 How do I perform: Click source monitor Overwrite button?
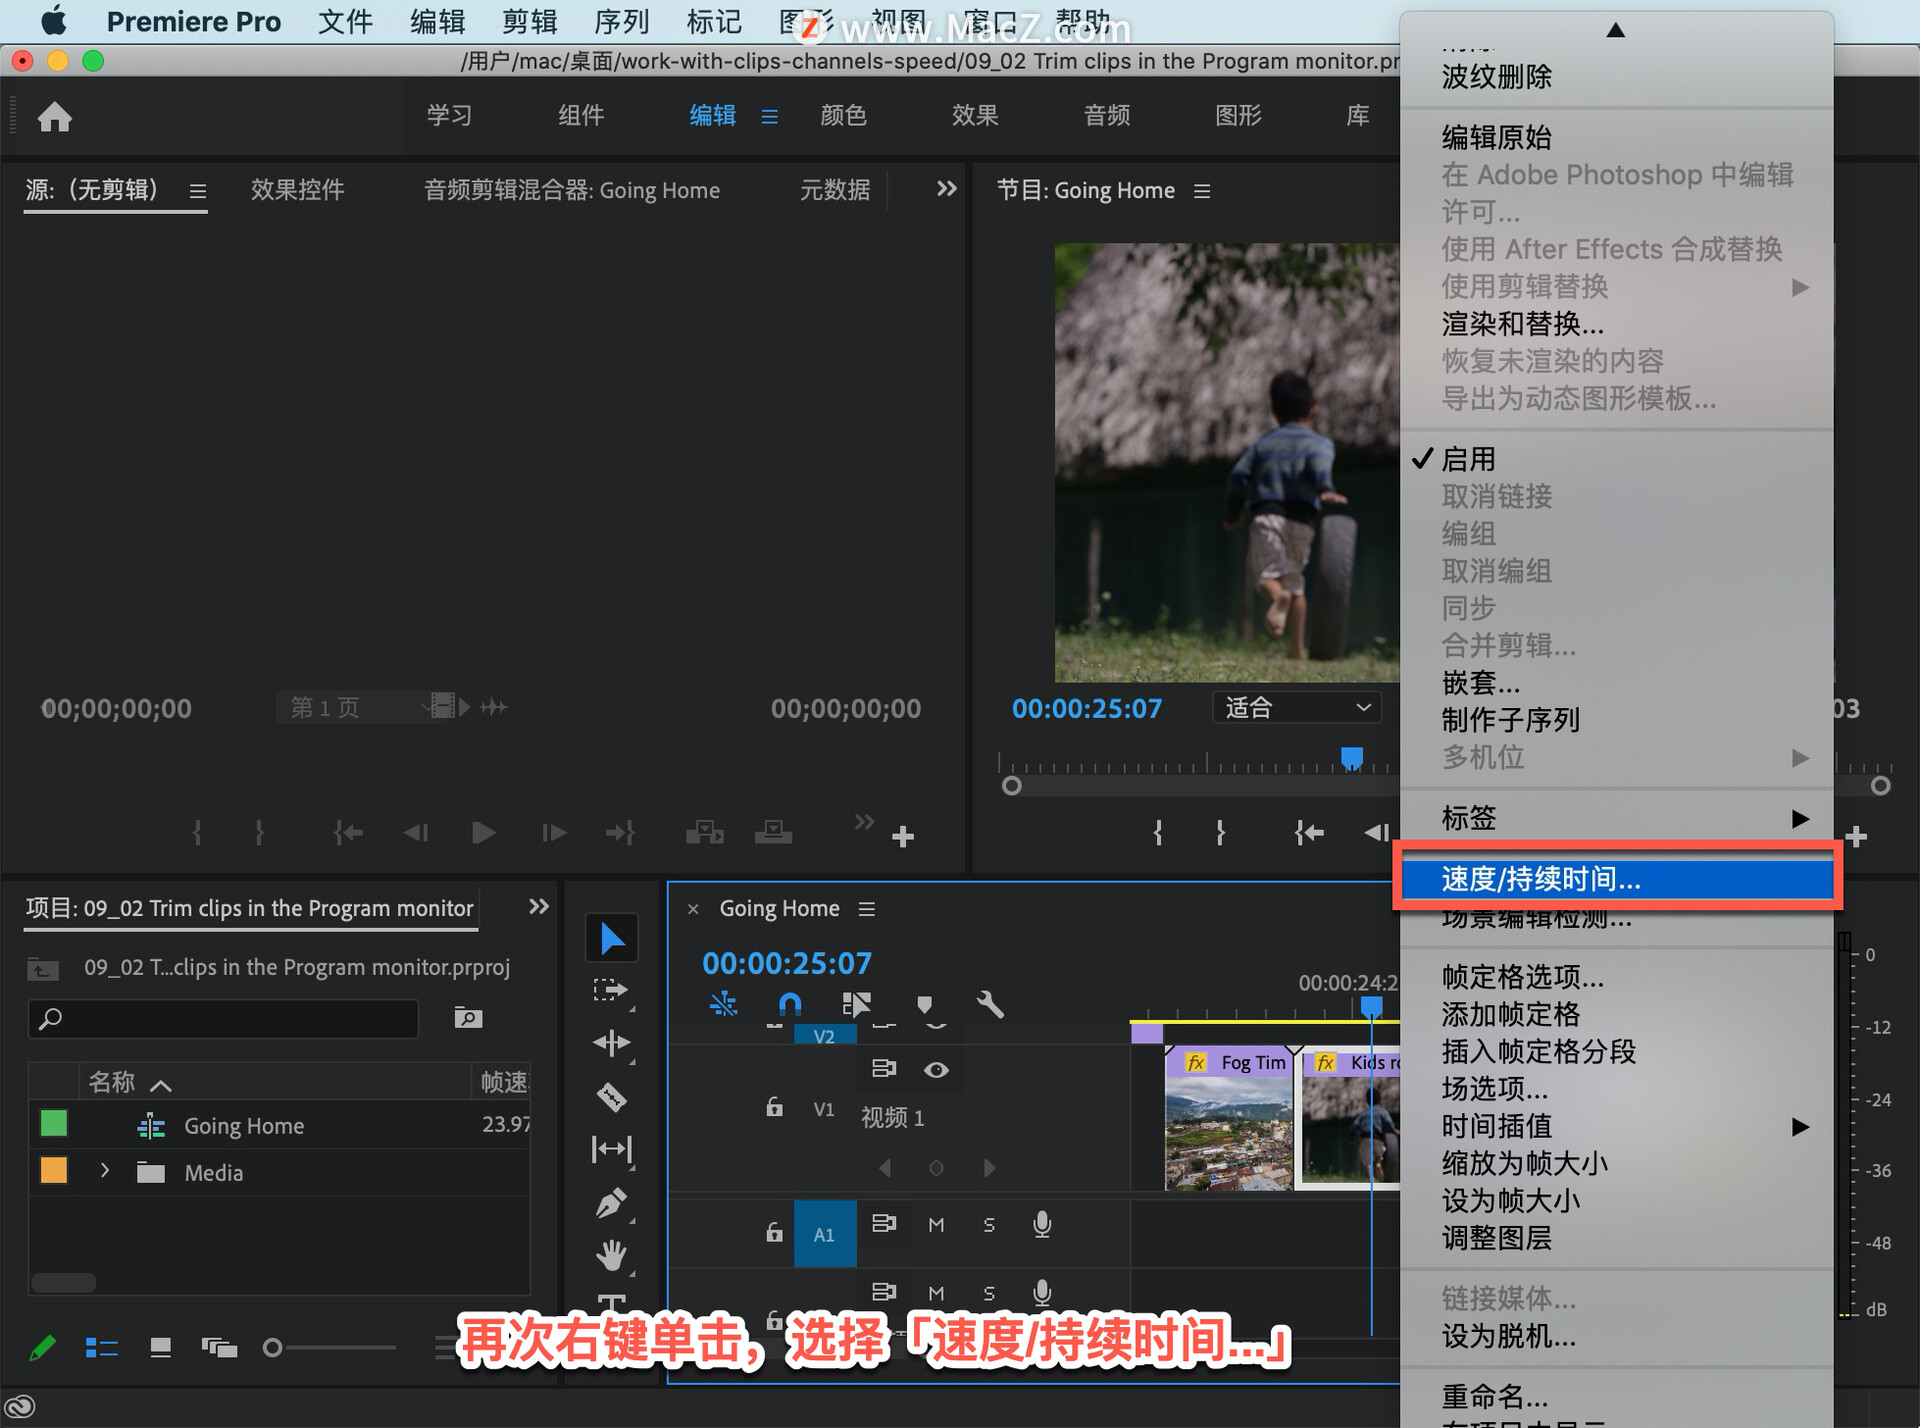[x=773, y=832]
